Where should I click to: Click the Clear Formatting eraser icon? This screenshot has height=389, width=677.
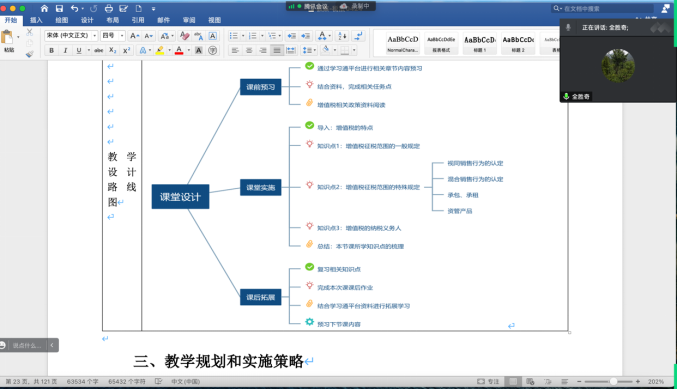coord(184,36)
